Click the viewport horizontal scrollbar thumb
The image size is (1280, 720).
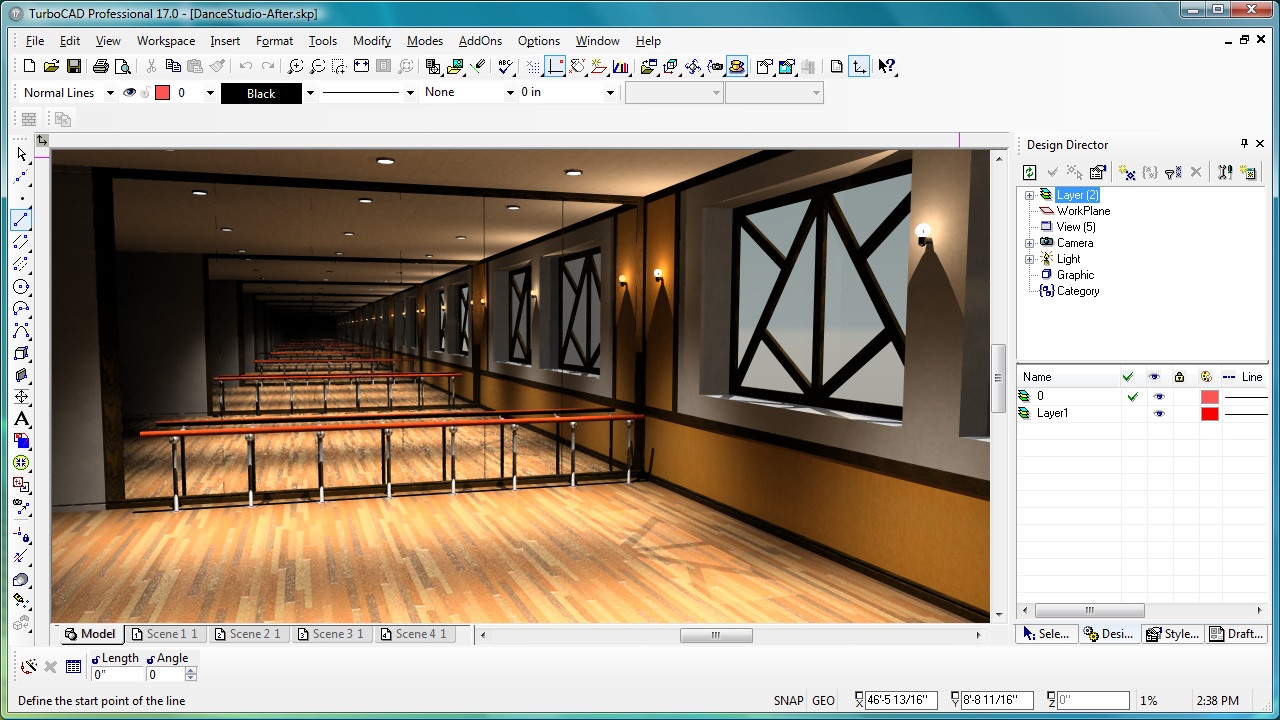[716, 634]
